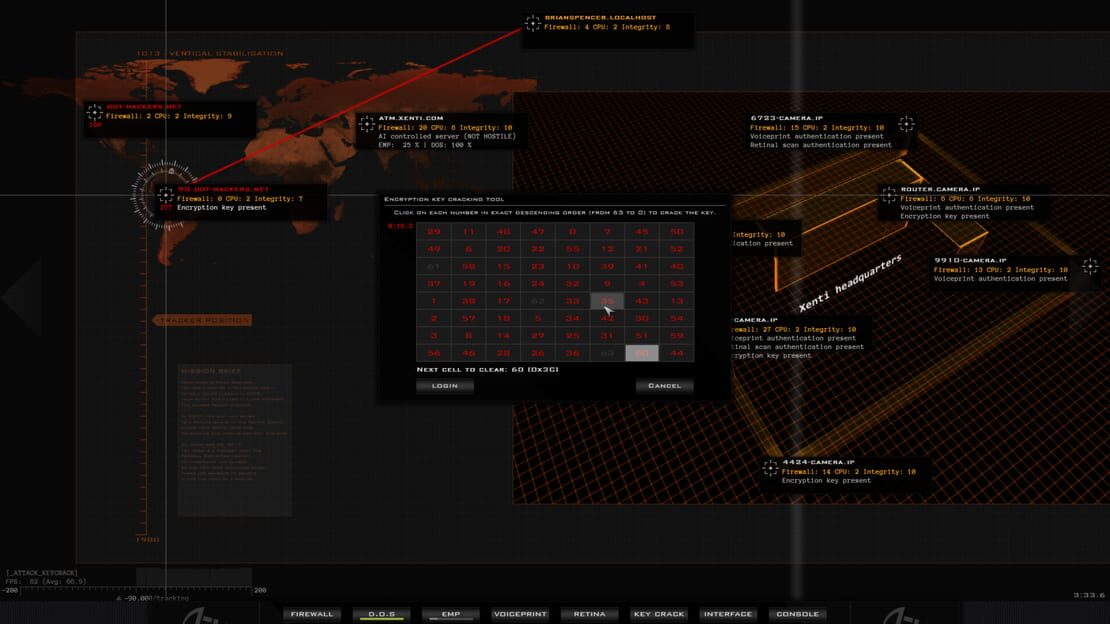Open the Interface panel

tap(728, 614)
